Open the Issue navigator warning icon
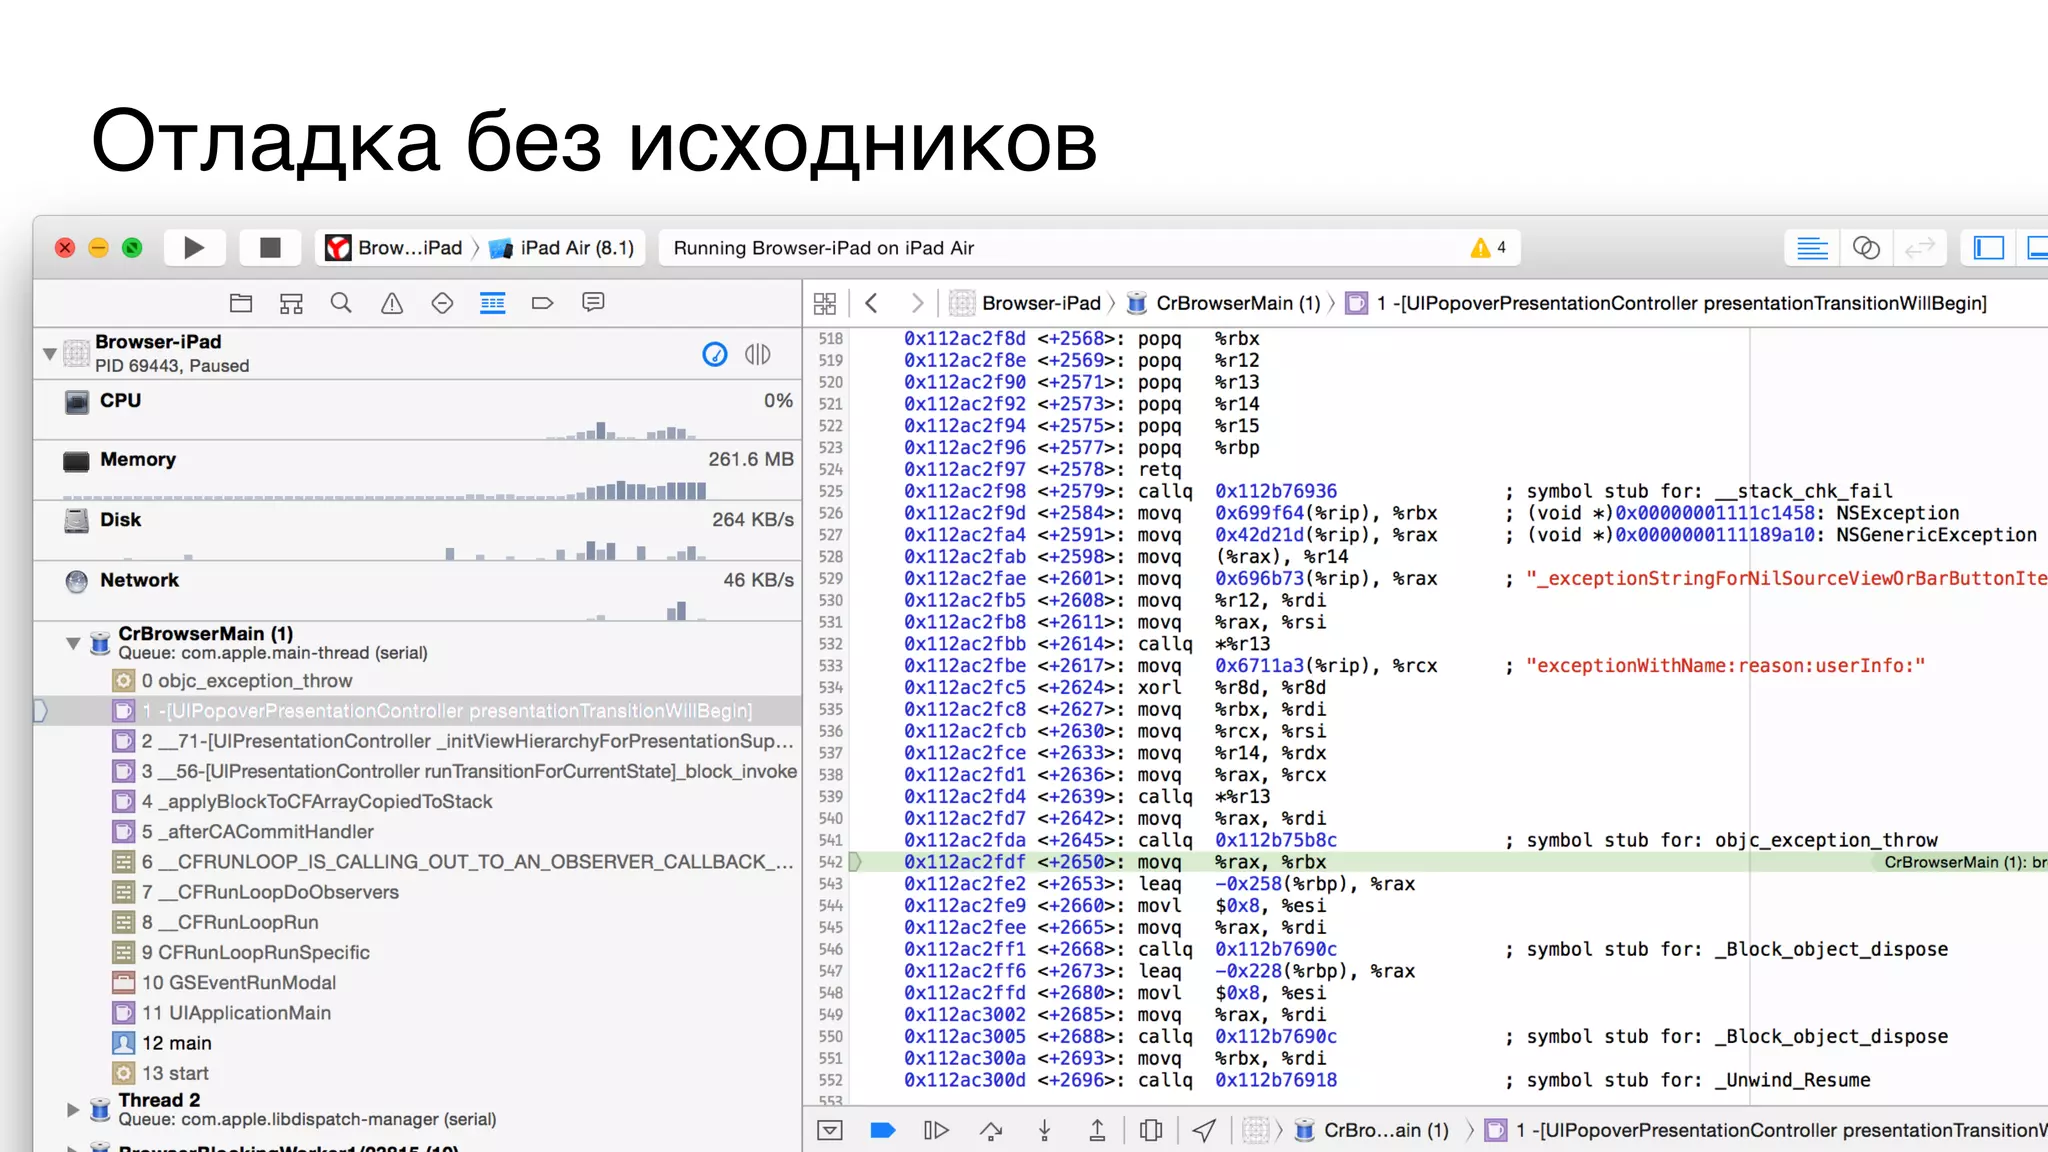This screenshot has width=2048, height=1152. pos(392,303)
